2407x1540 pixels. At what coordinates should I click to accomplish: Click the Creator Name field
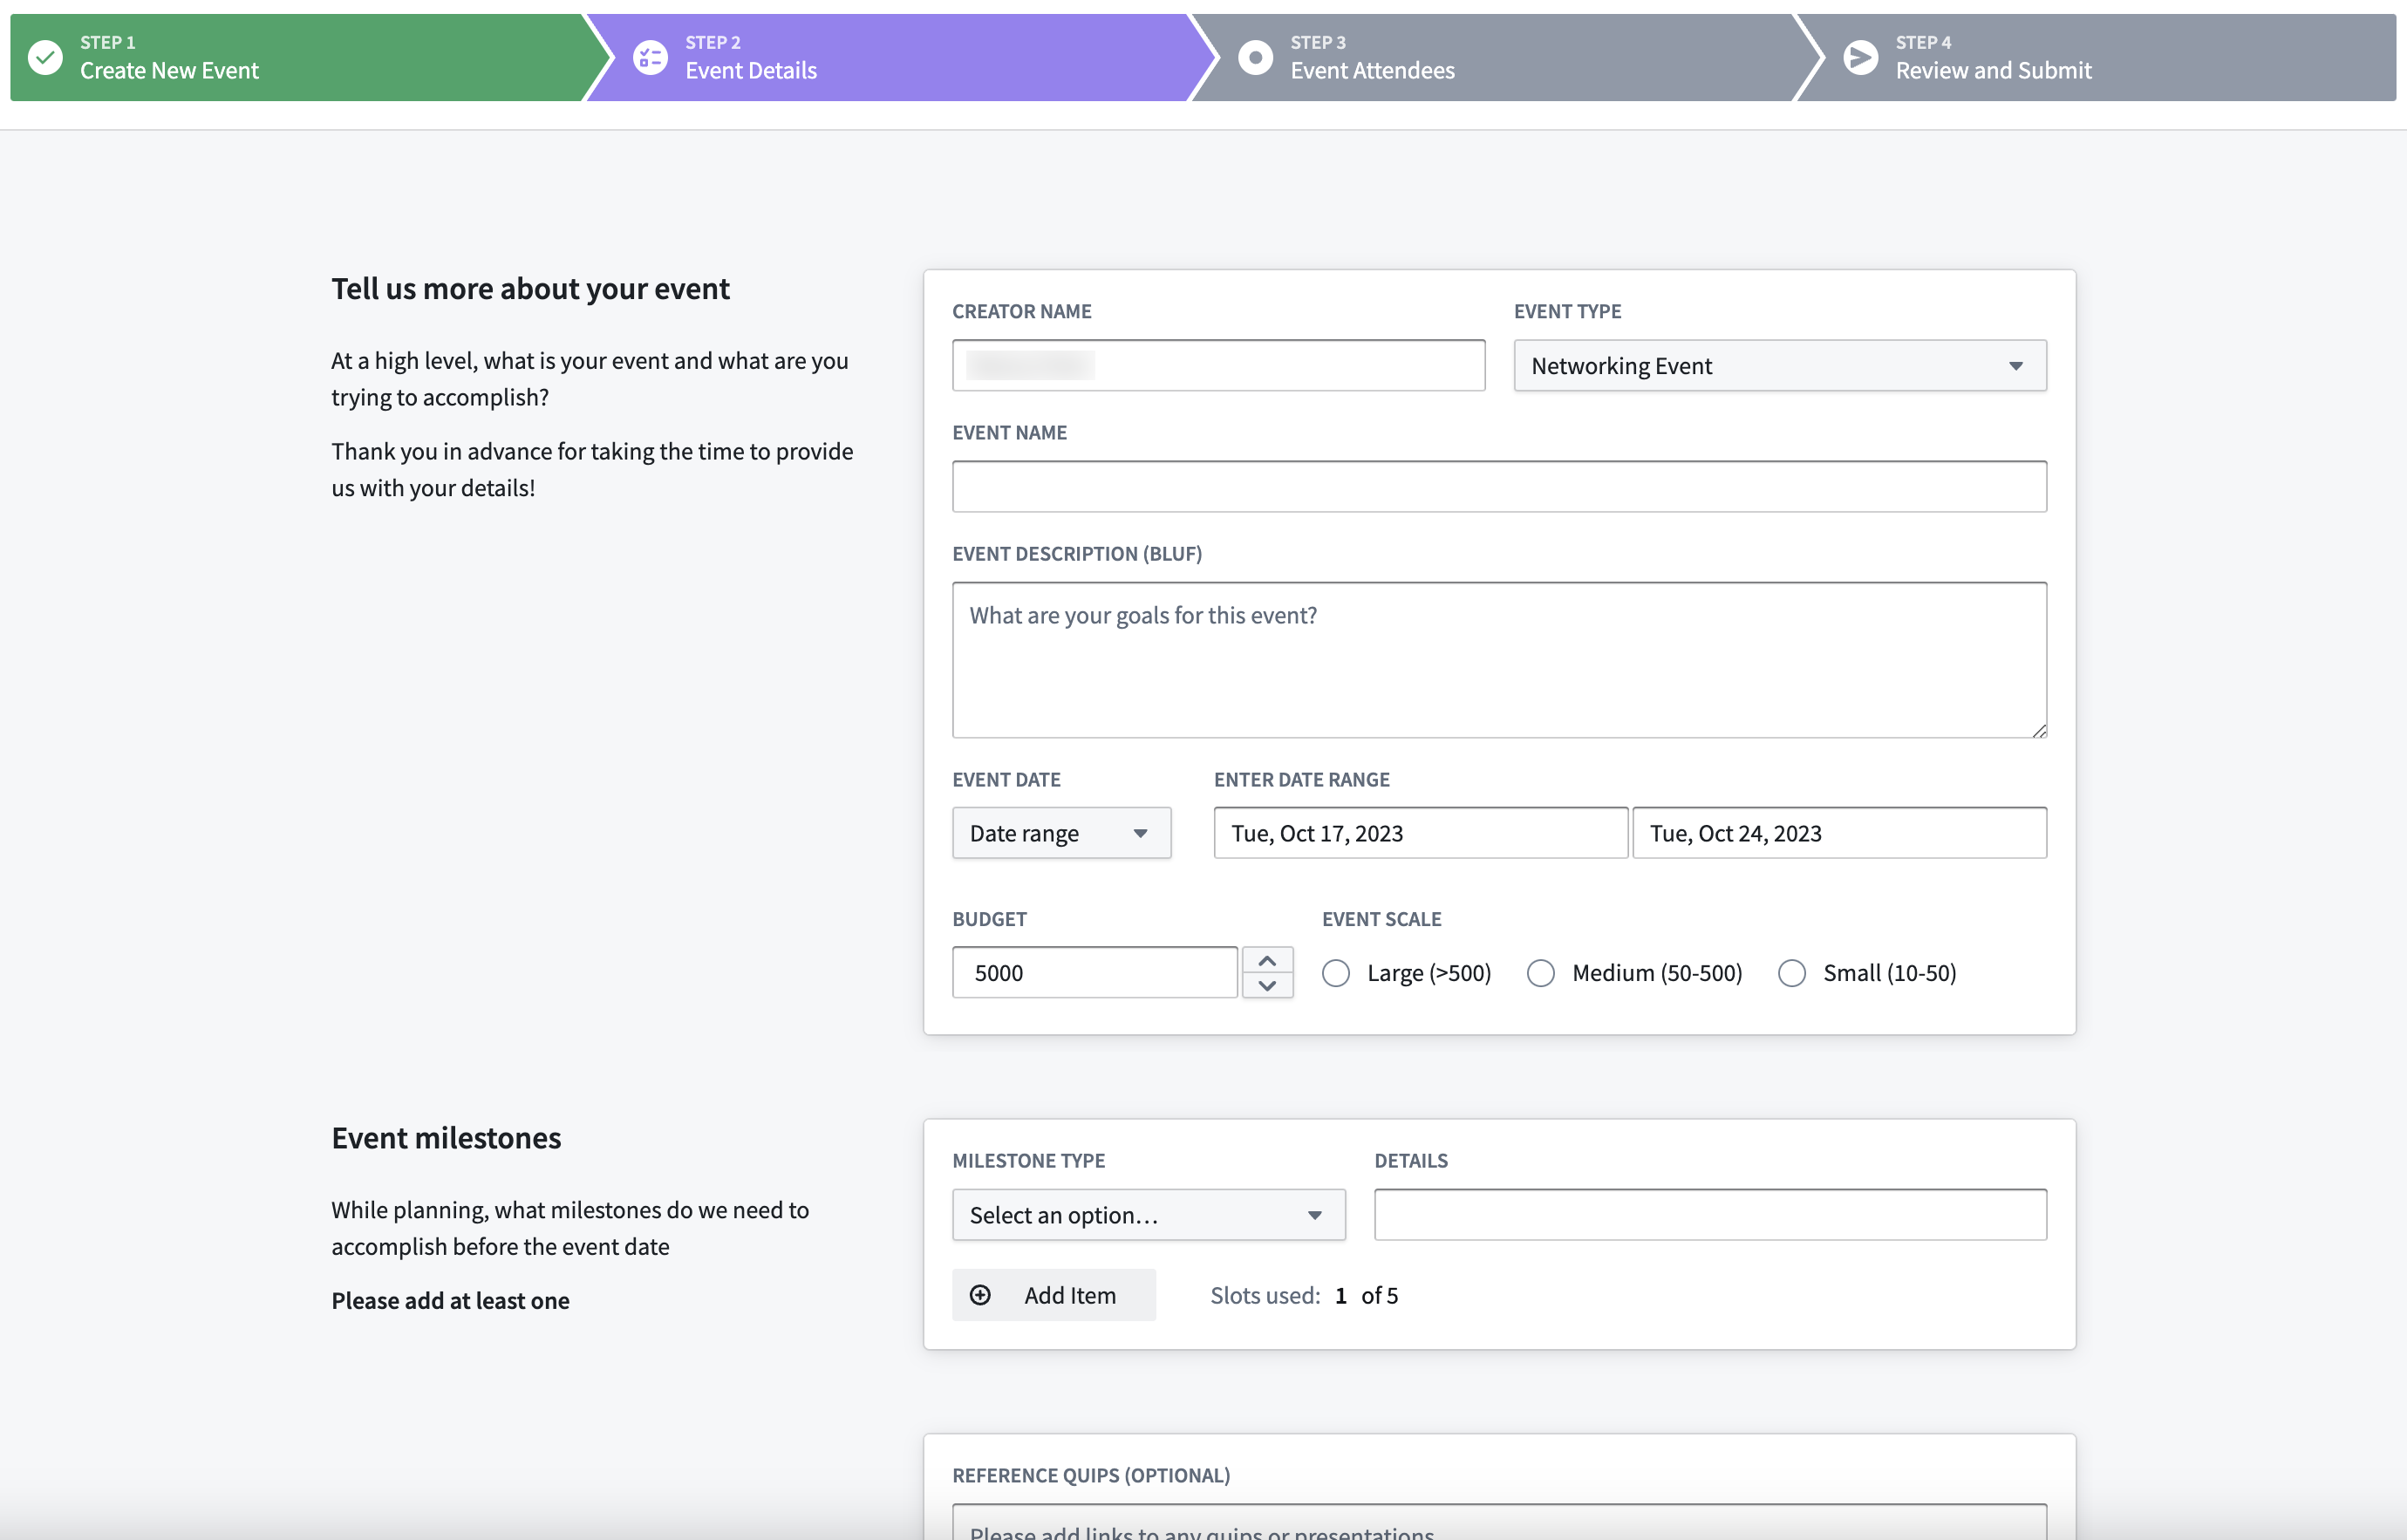[1218, 366]
